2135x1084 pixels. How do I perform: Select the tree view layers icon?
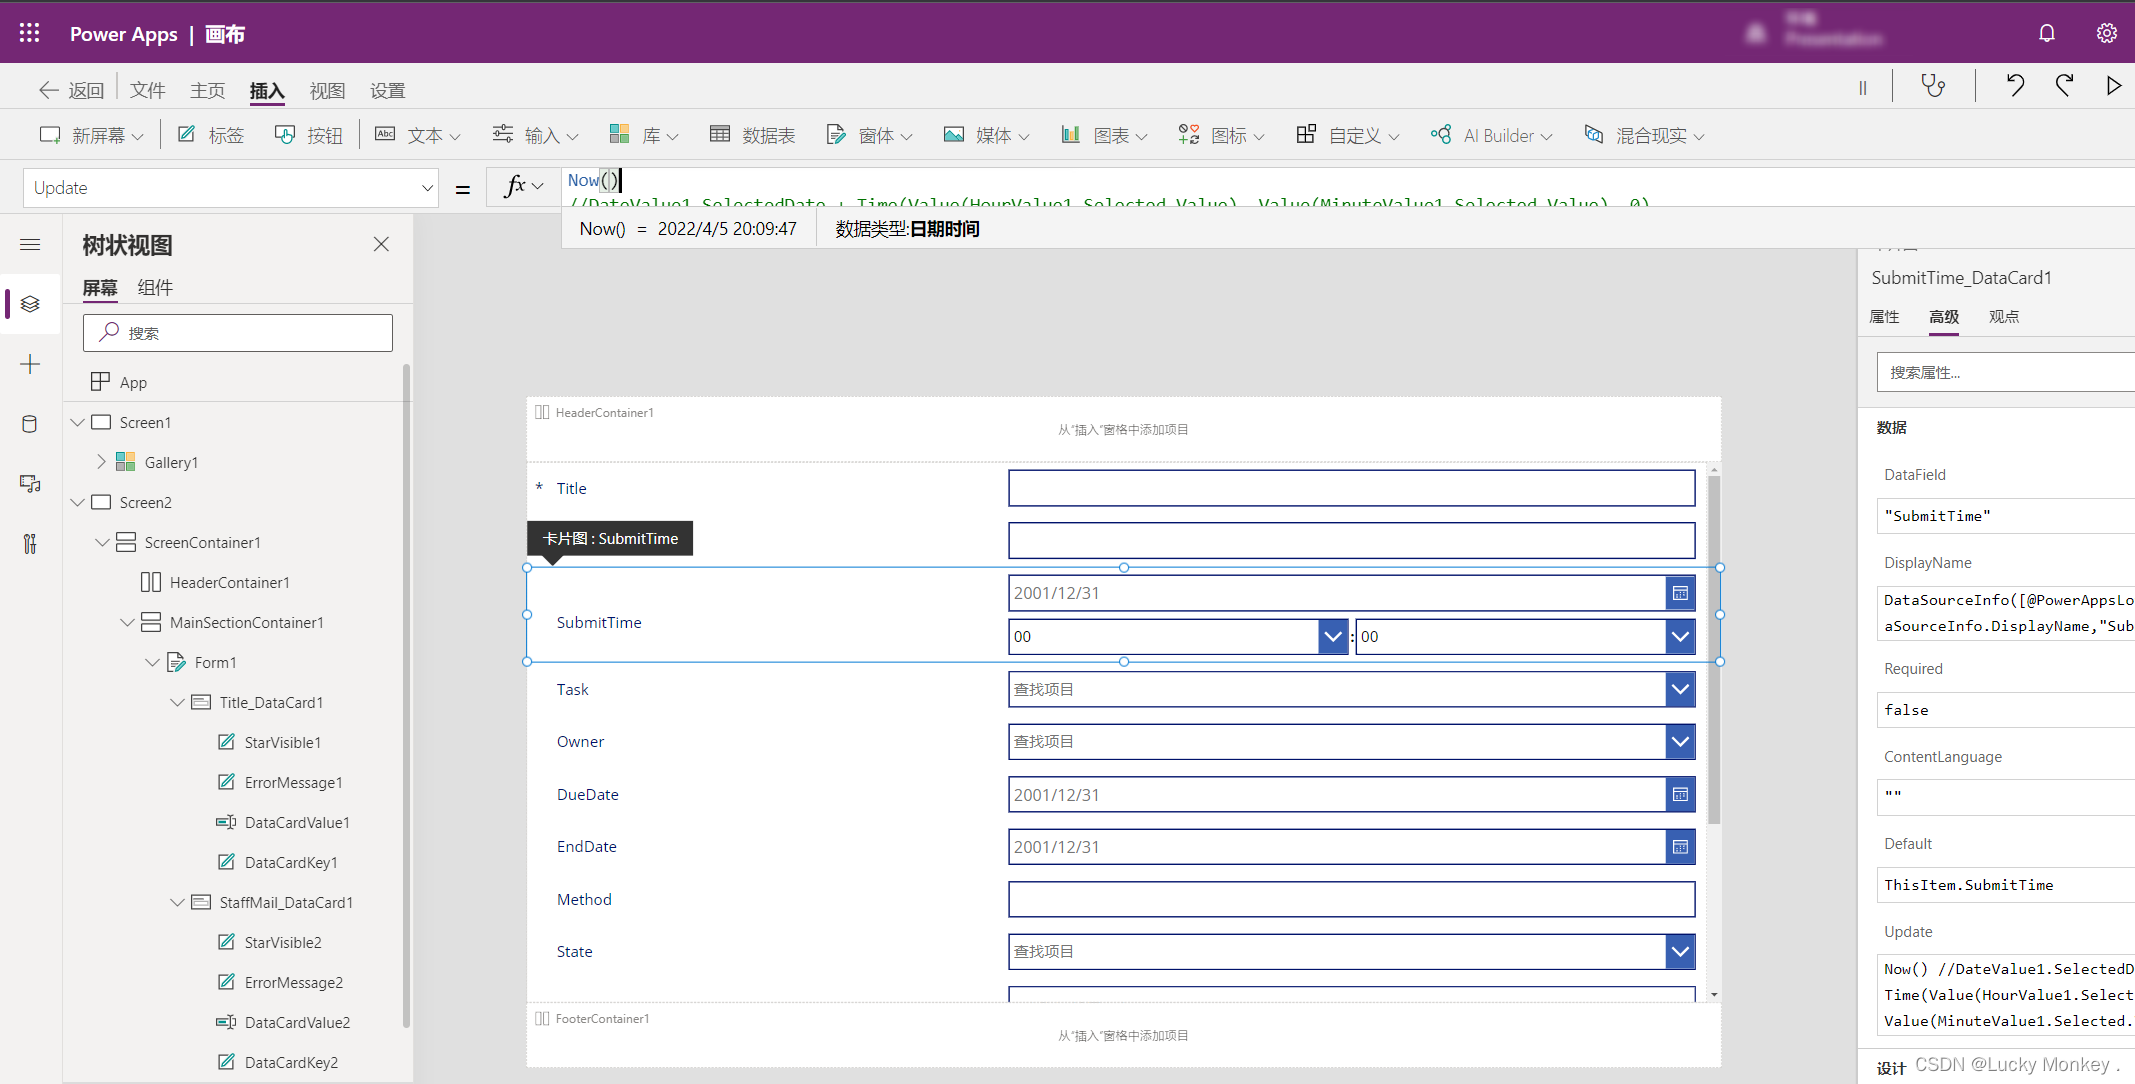tap(30, 304)
